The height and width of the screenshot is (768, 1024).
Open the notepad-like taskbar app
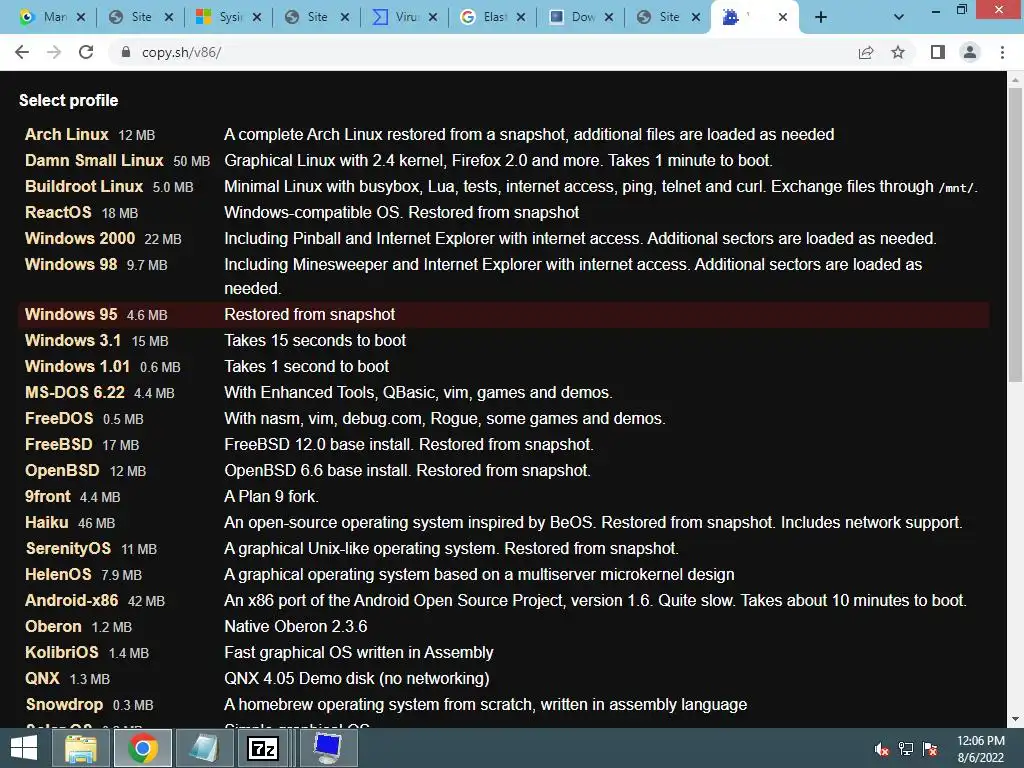(203, 748)
